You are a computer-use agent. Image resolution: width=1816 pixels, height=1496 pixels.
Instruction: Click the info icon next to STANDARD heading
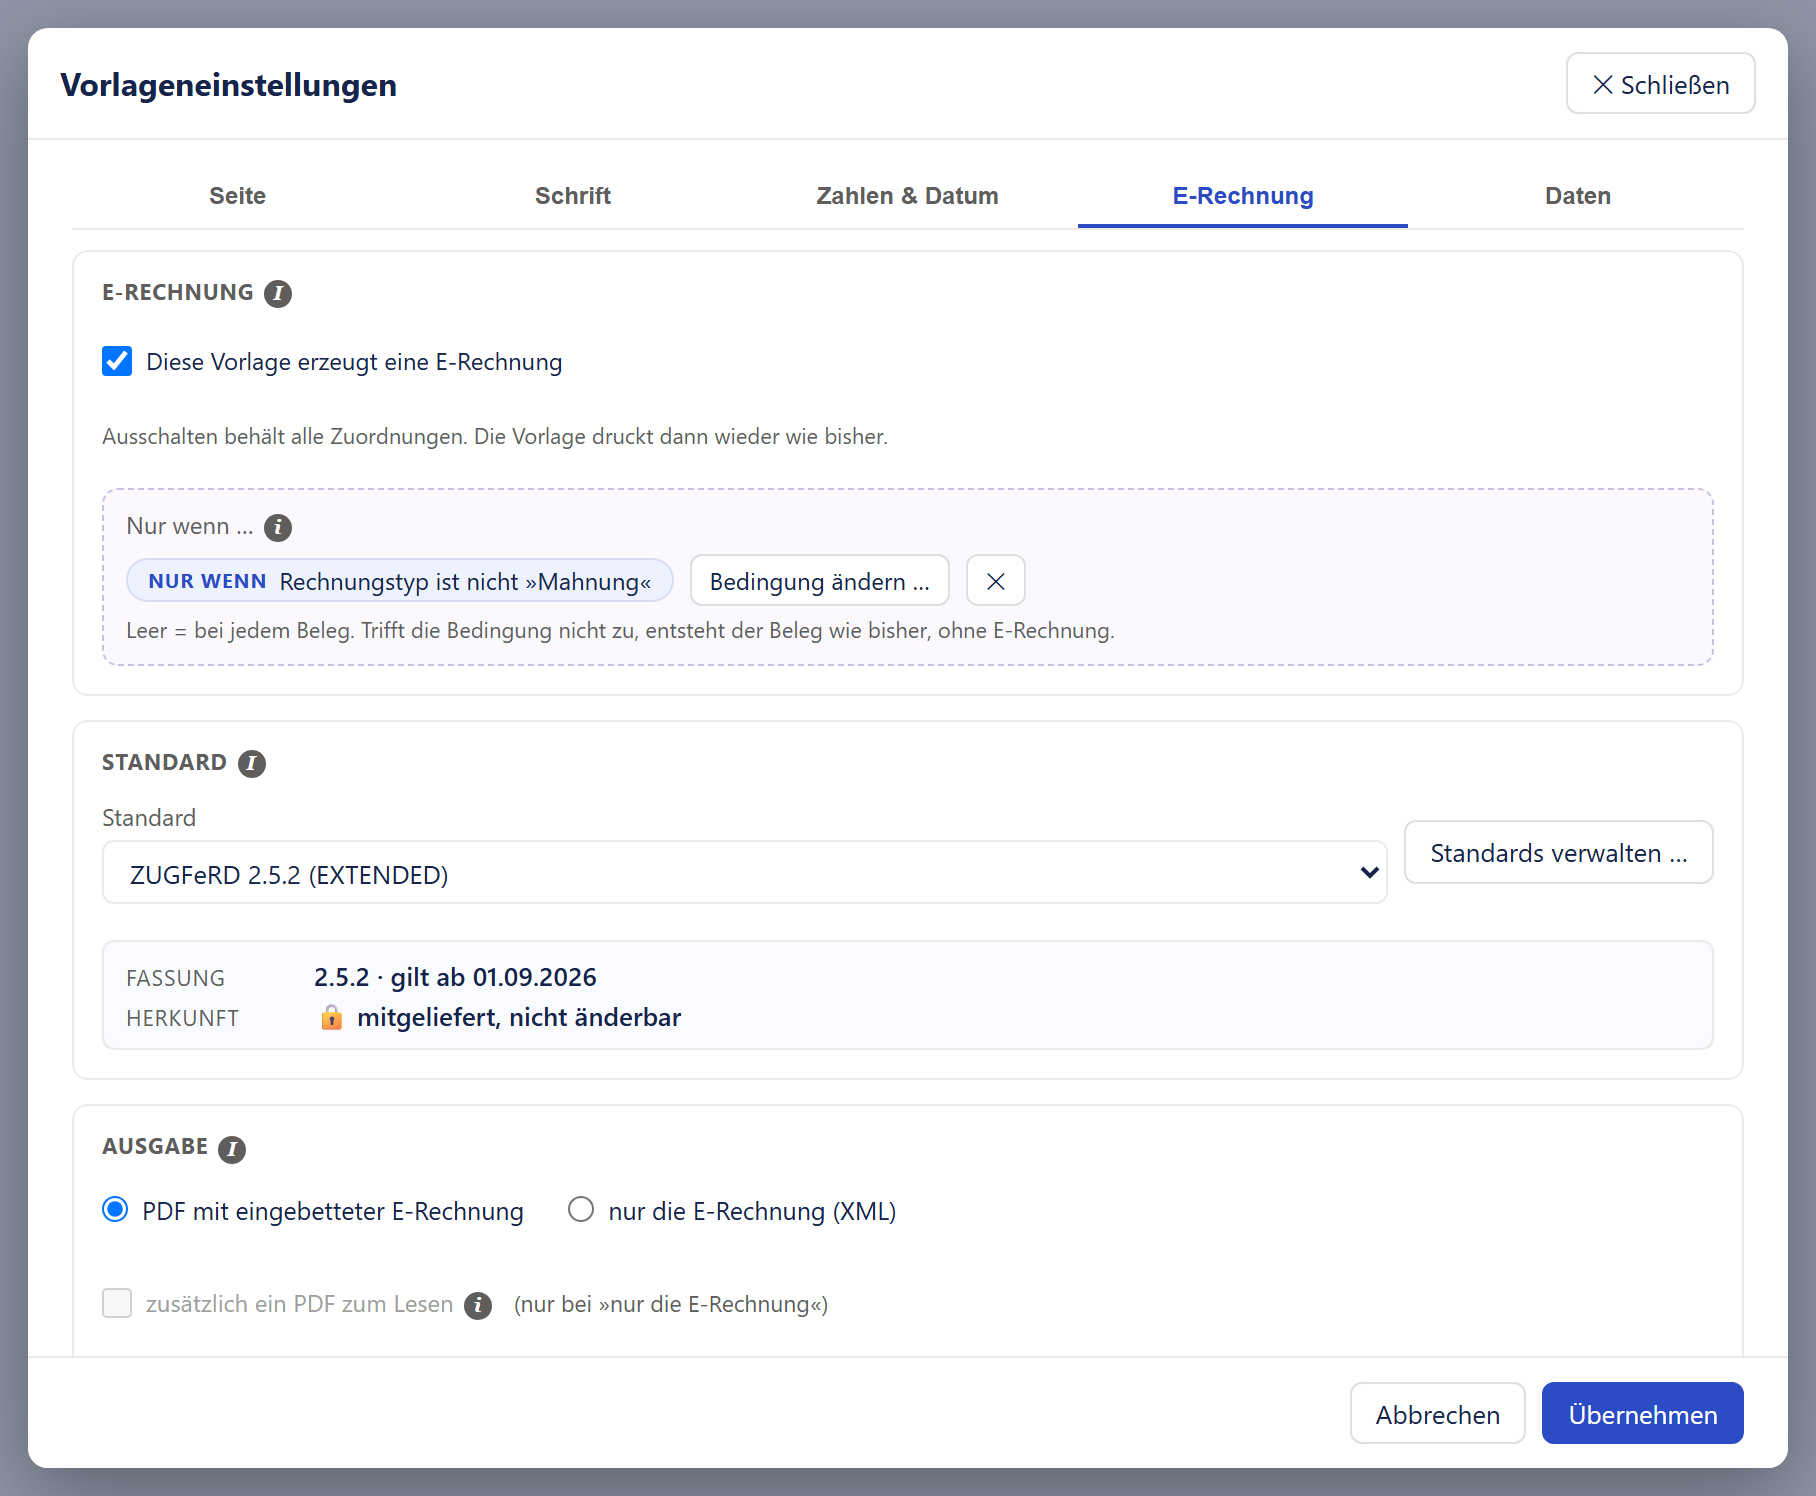pos(252,764)
